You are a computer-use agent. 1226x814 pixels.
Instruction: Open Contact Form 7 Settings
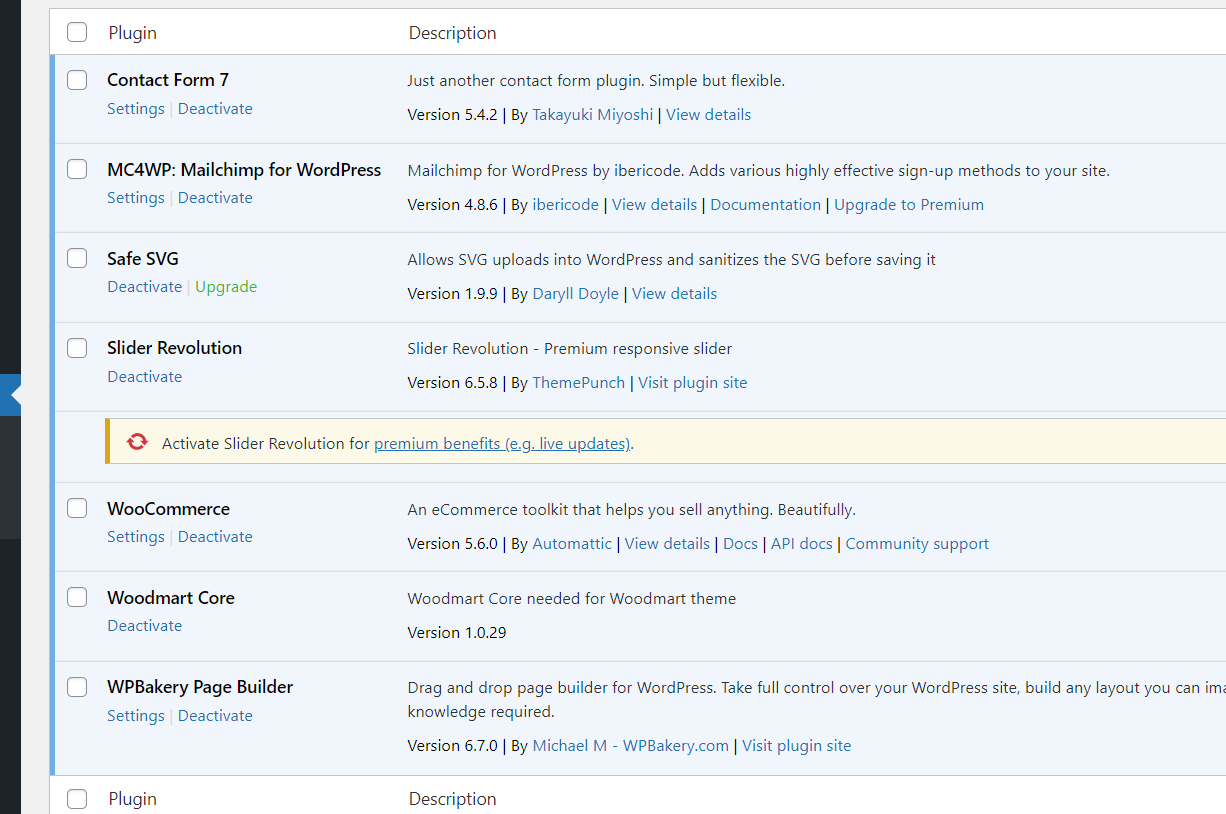pos(136,109)
